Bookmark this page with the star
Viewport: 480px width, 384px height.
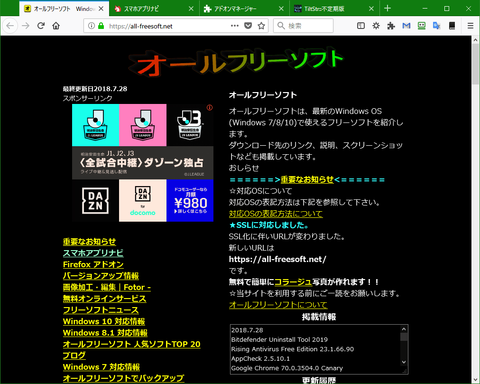tap(261, 26)
